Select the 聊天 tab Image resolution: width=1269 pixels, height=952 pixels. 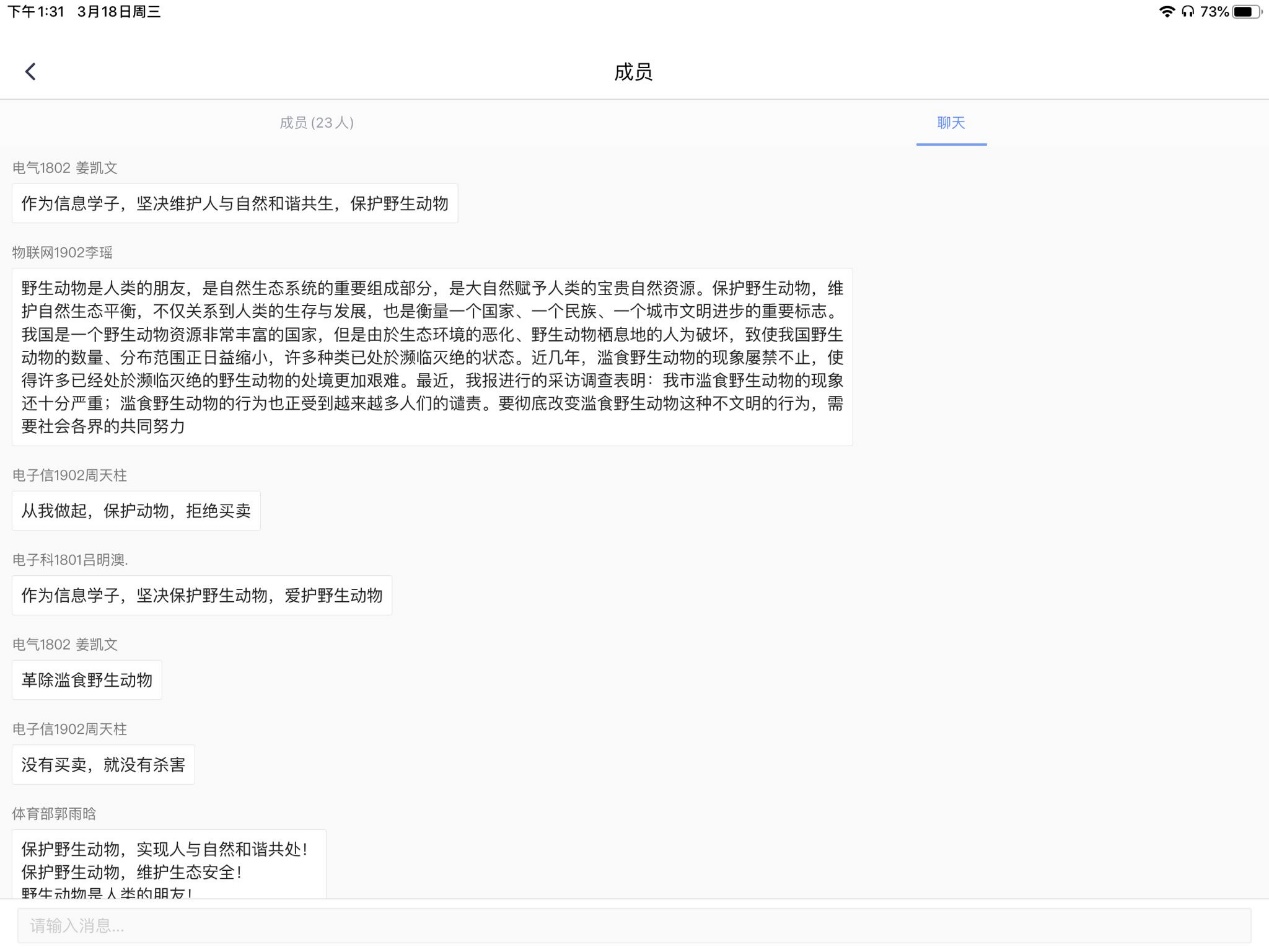(950, 123)
